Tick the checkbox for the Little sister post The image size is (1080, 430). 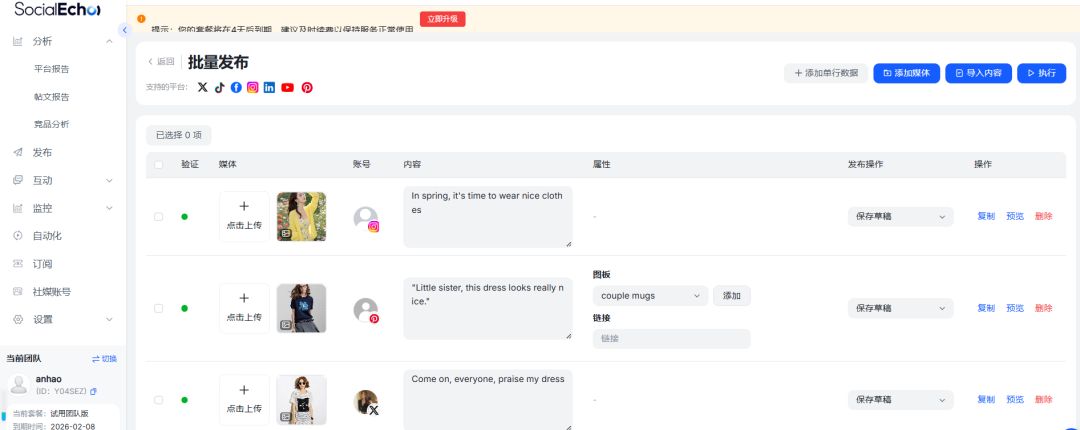158,308
